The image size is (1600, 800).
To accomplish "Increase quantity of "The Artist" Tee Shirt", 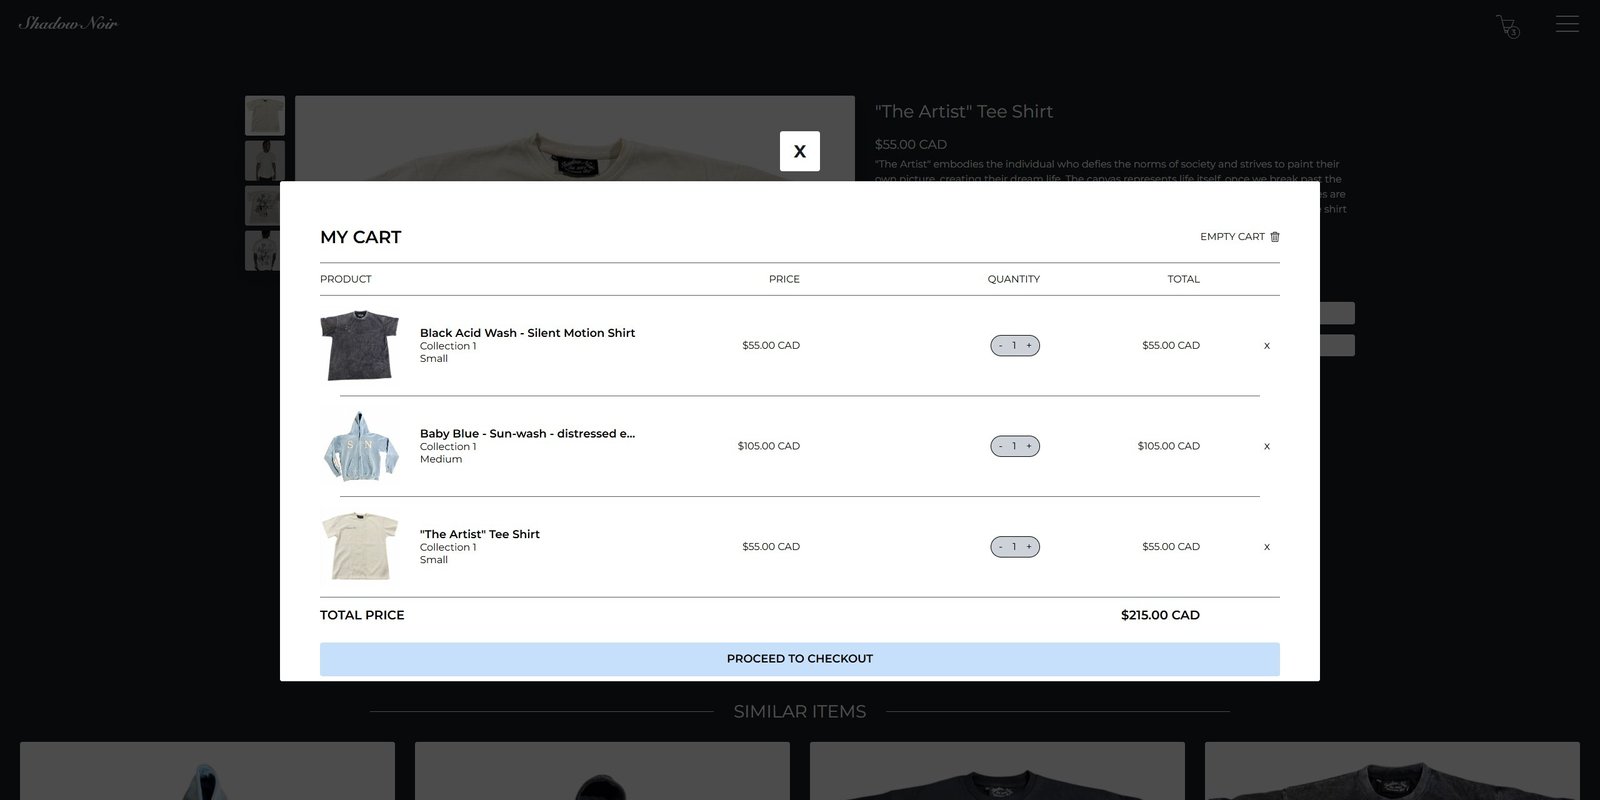I will [1029, 547].
